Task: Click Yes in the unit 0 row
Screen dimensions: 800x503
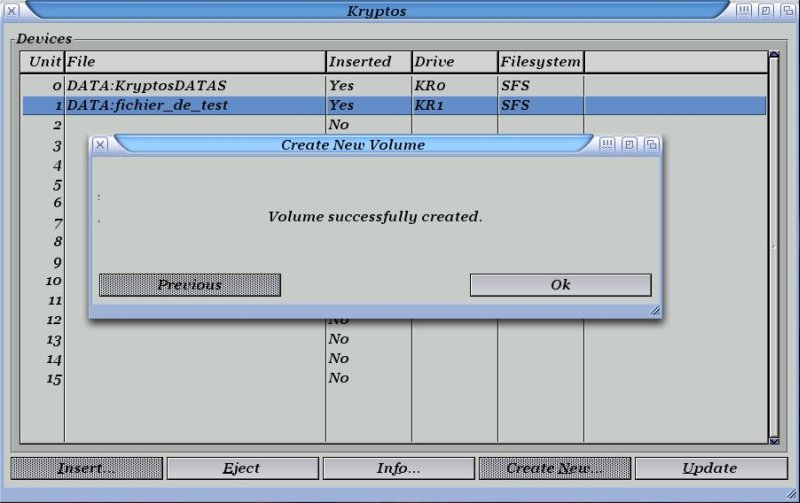Action: 341,86
